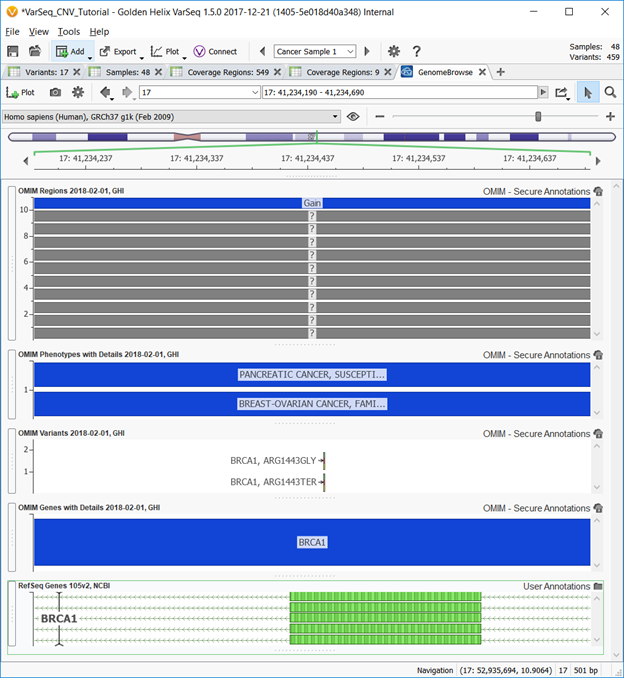Click BRCA1 in OMIM Genes track
Viewport: 624px width, 678px height.
click(312, 542)
